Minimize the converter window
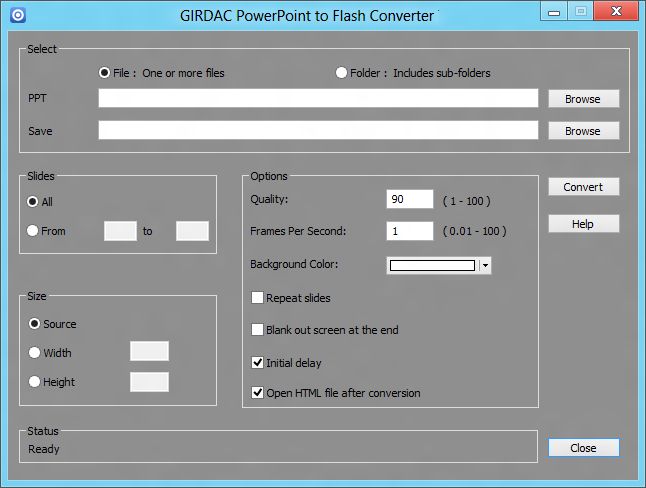This screenshot has height=488, width=646. tap(554, 11)
